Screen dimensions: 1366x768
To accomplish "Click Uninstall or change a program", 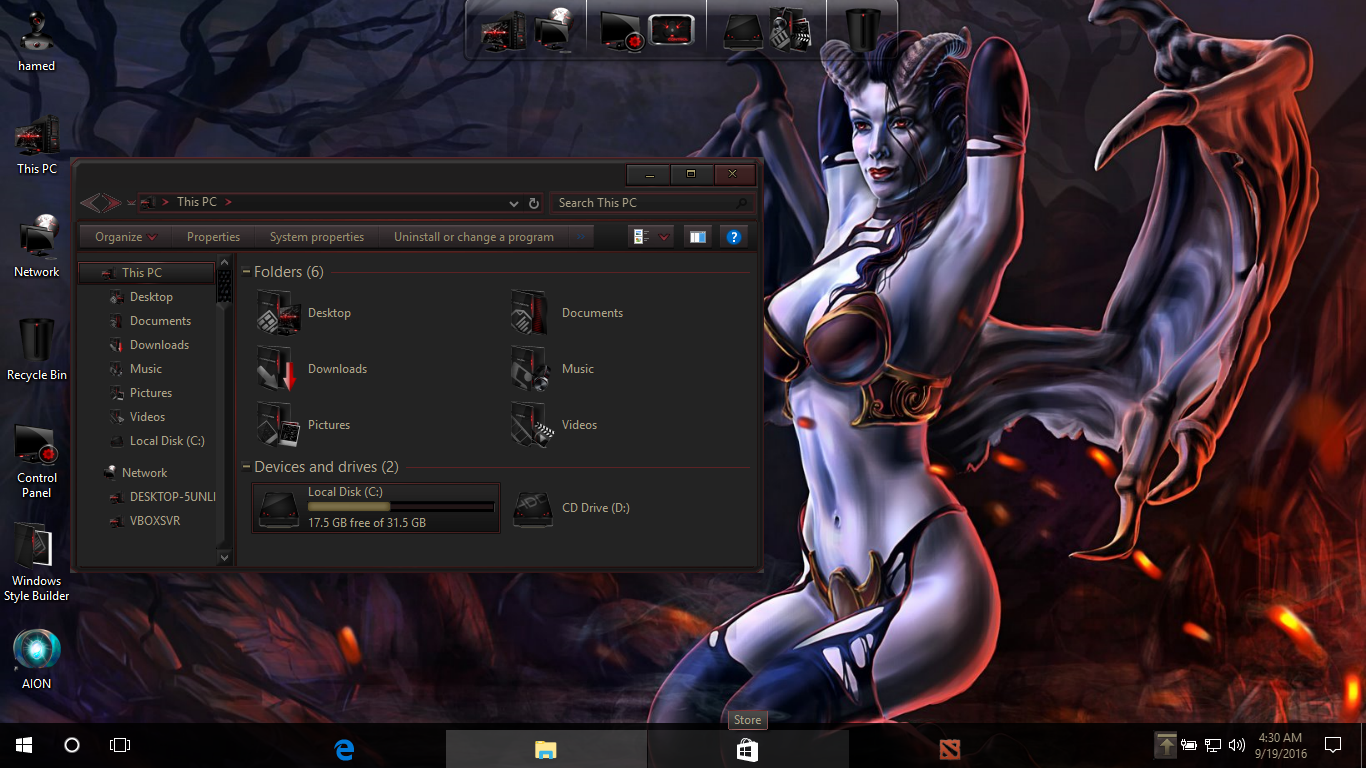I will pyautogui.click(x=473, y=237).
